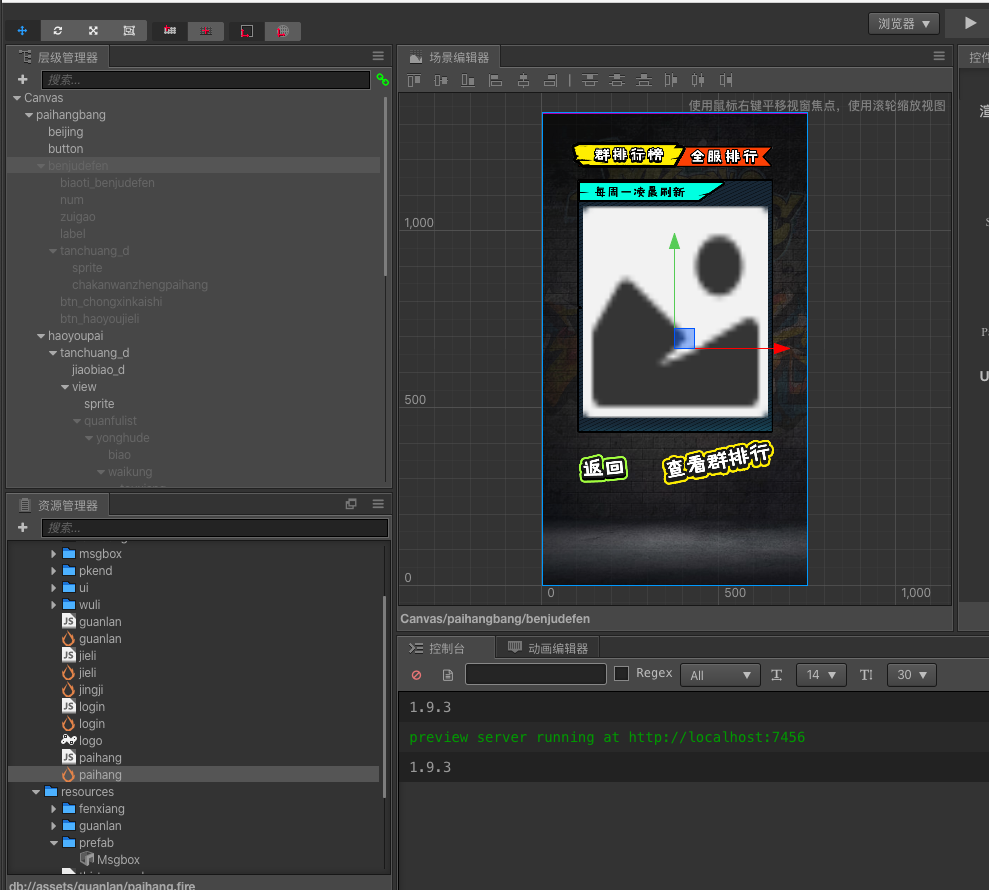Screen dimensions: 989x890
Task: Pop out the assets panel window icon
Action: tap(351, 504)
